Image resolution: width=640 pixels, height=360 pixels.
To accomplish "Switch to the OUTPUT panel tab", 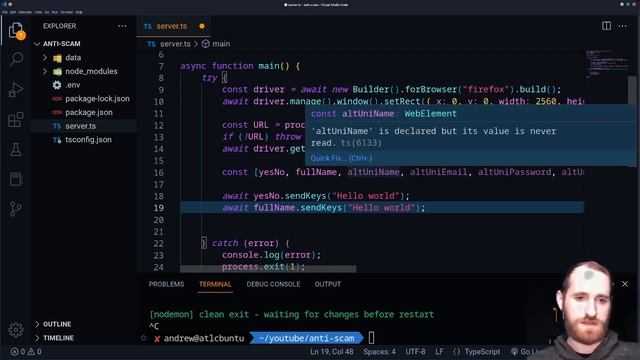I will (327, 284).
